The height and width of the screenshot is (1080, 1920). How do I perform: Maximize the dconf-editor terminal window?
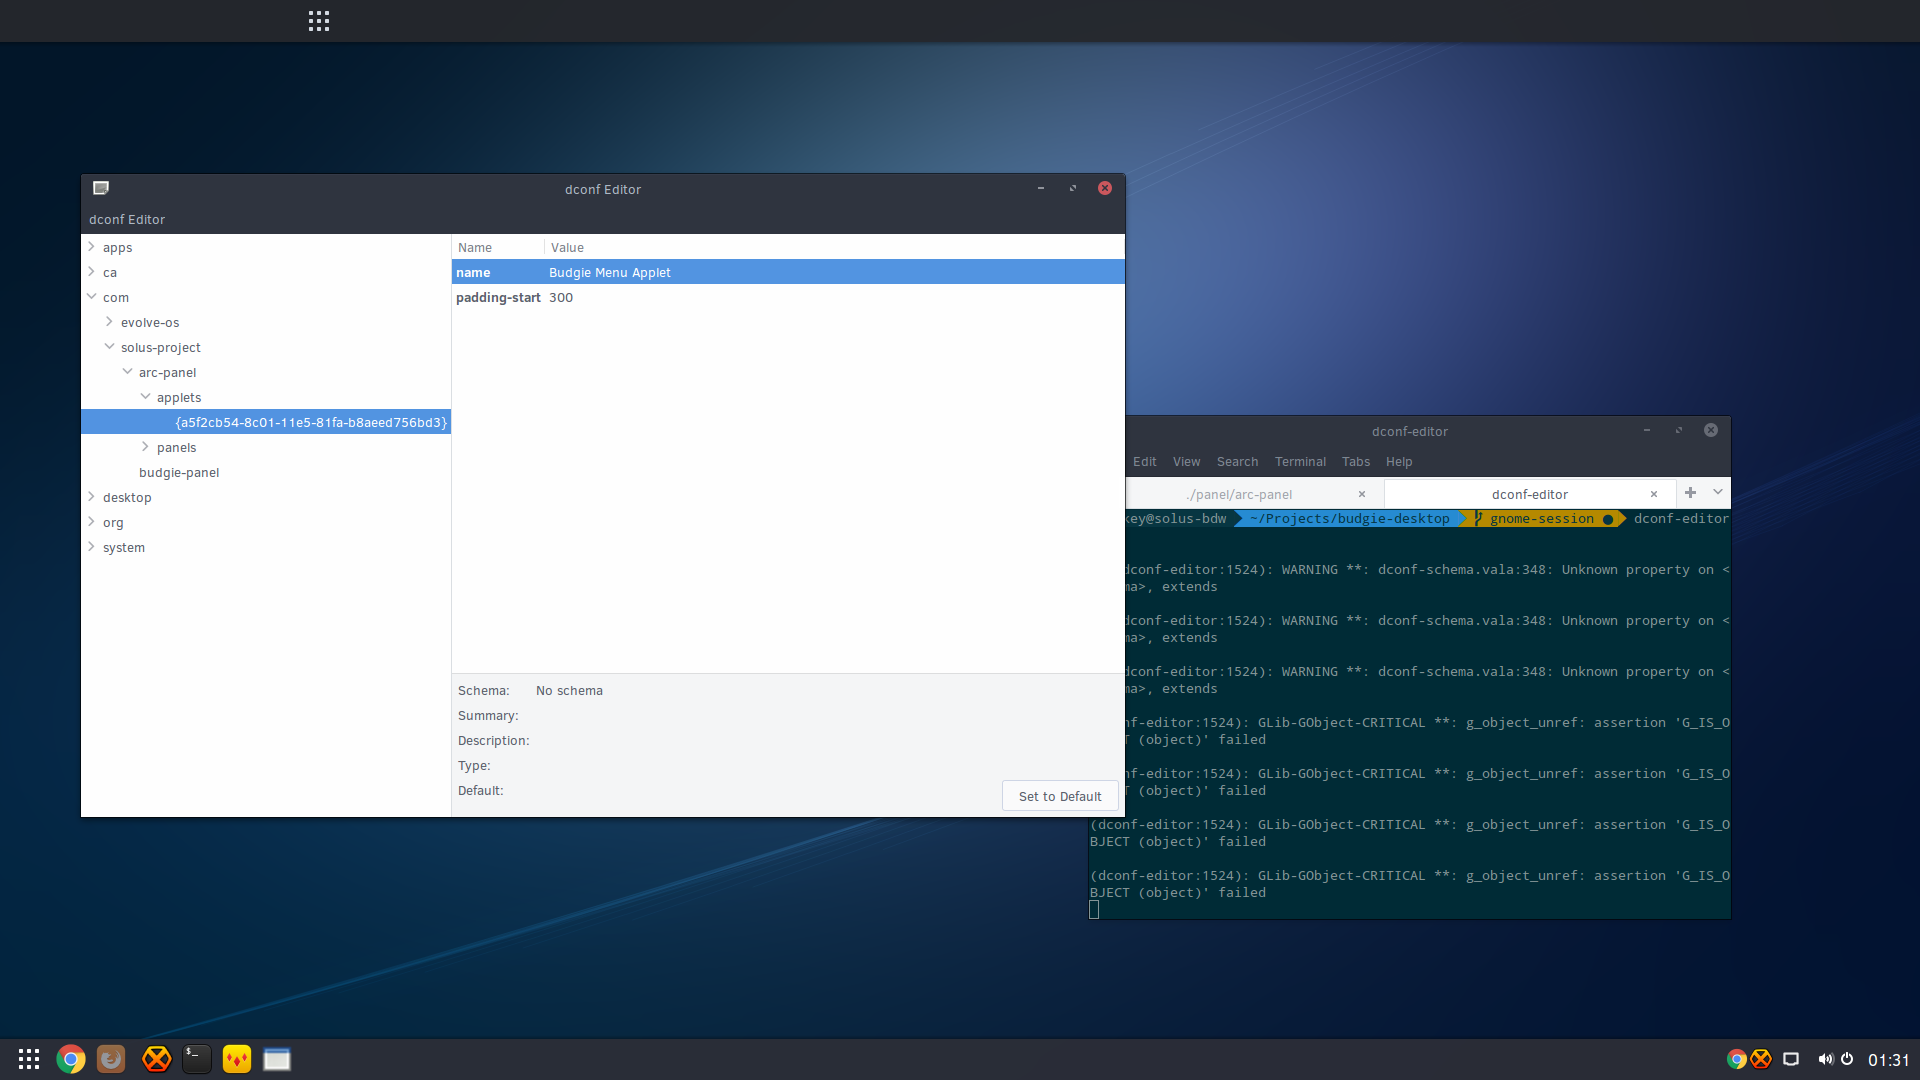[1679, 430]
